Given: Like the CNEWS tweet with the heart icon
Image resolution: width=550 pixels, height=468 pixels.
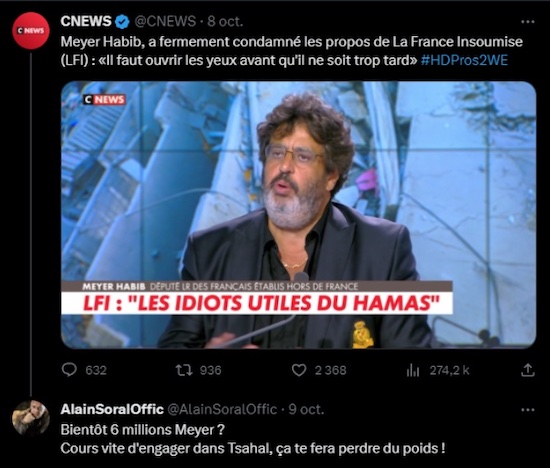Looking at the screenshot, I should [x=299, y=370].
